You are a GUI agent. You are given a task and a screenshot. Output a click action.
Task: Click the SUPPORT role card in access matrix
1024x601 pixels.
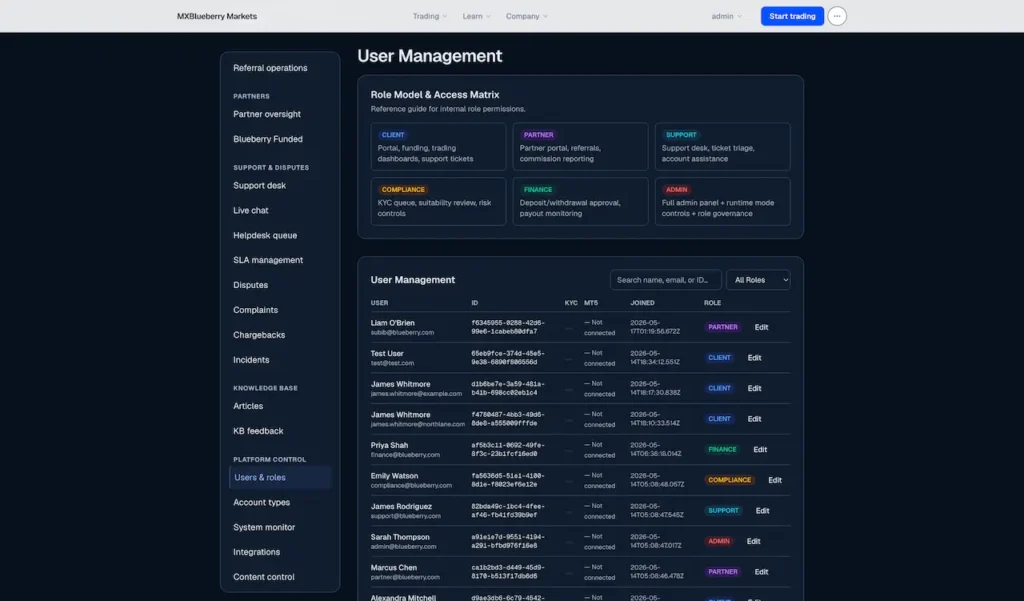(x=722, y=147)
